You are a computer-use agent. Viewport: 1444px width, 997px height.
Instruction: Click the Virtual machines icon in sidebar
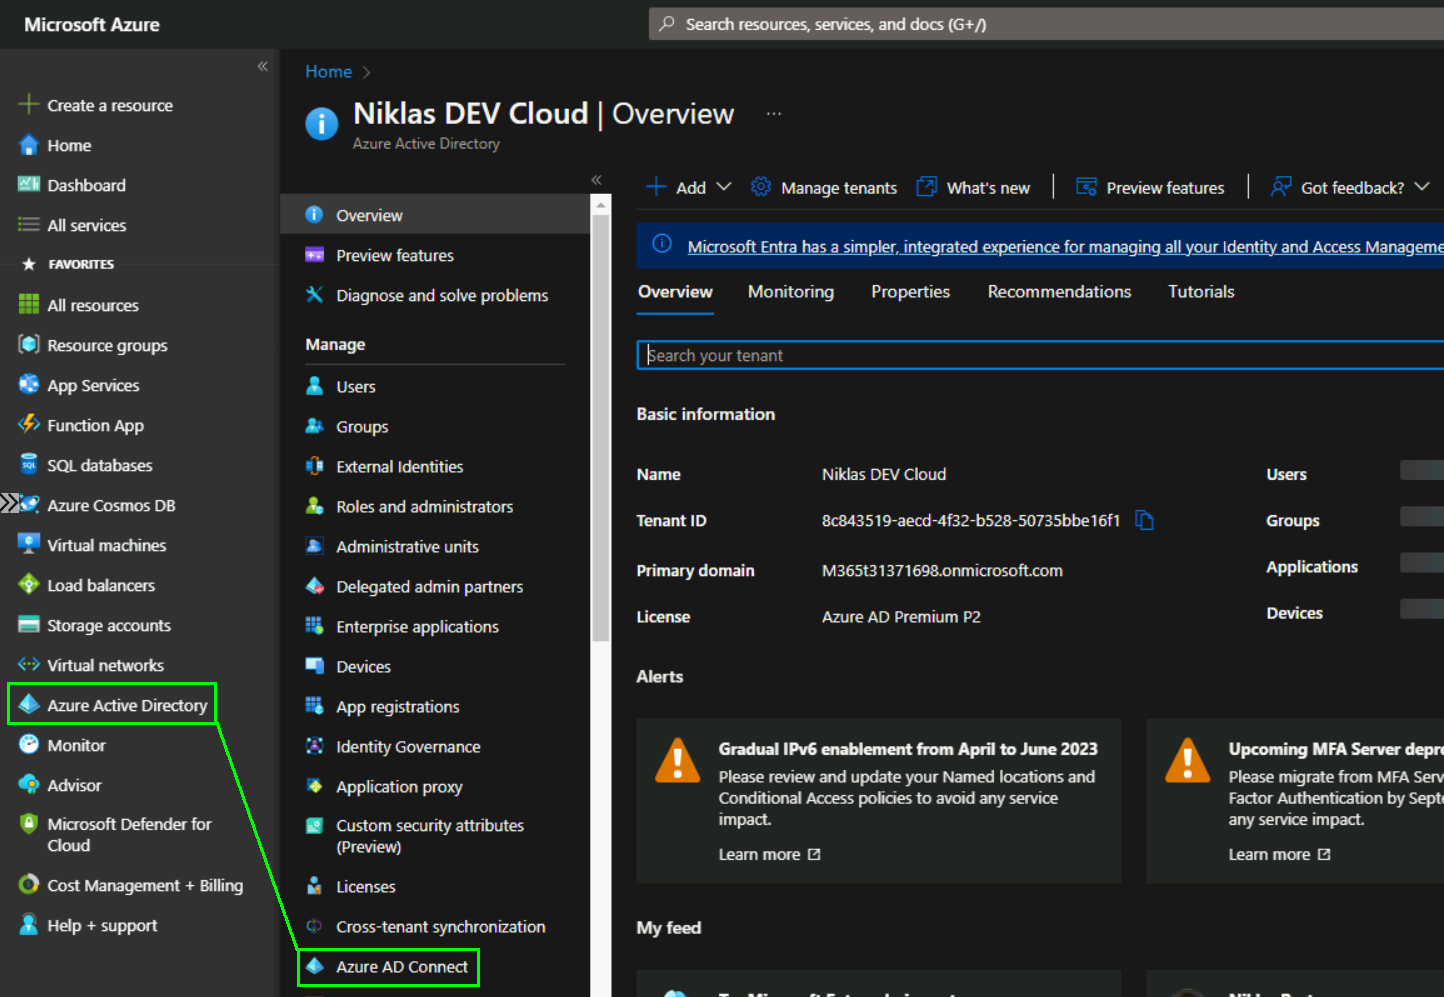click(29, 544)
